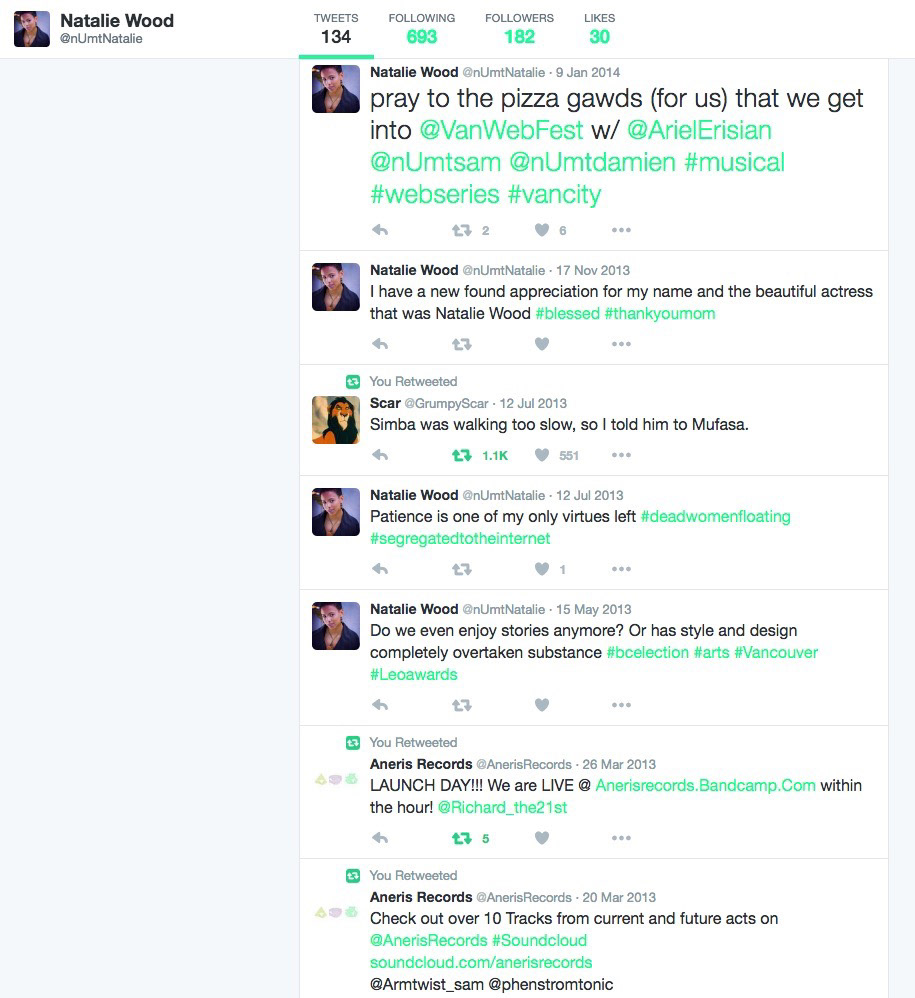915x998 pixels.
Task: Reply to the Aneris Records launch tweet
Action: point(380,838)
